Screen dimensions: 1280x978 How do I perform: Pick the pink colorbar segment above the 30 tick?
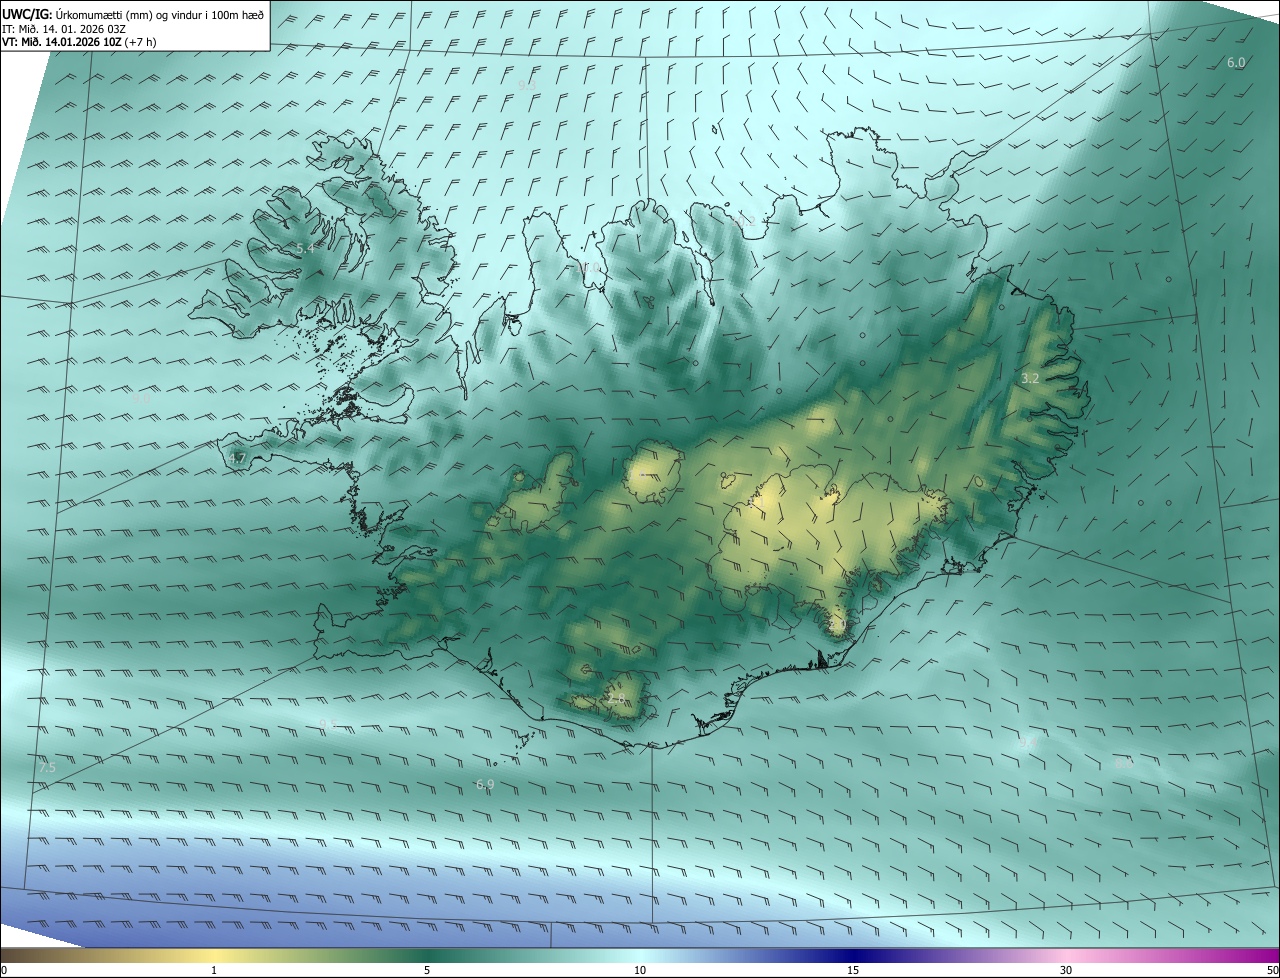coord(1066,956)
